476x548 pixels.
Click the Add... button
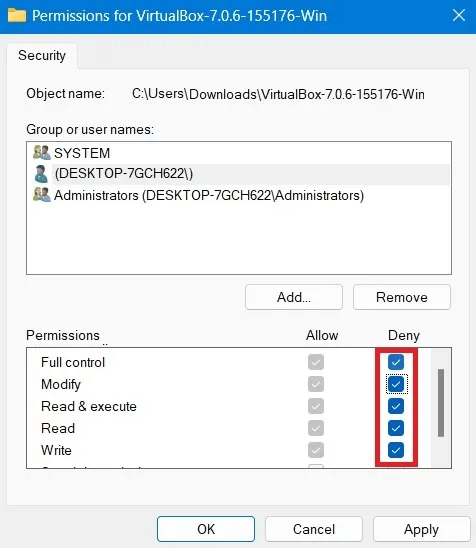(x=294, y=297)
